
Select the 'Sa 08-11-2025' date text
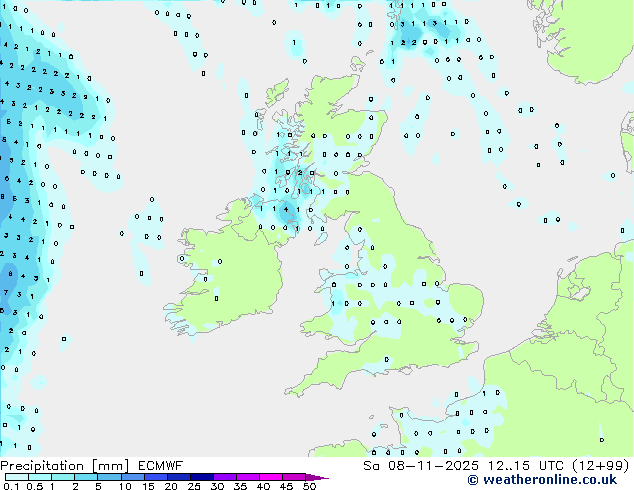(x=421, y=466)
